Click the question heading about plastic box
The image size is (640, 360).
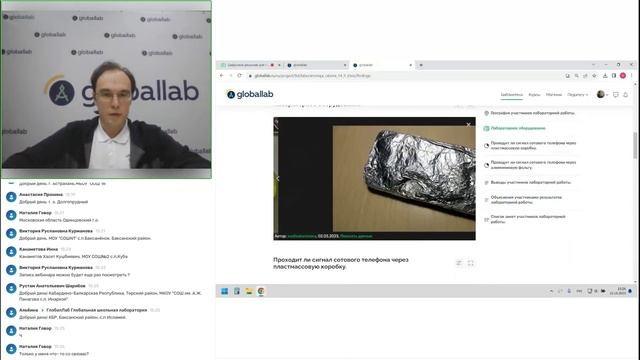point(340,263)
